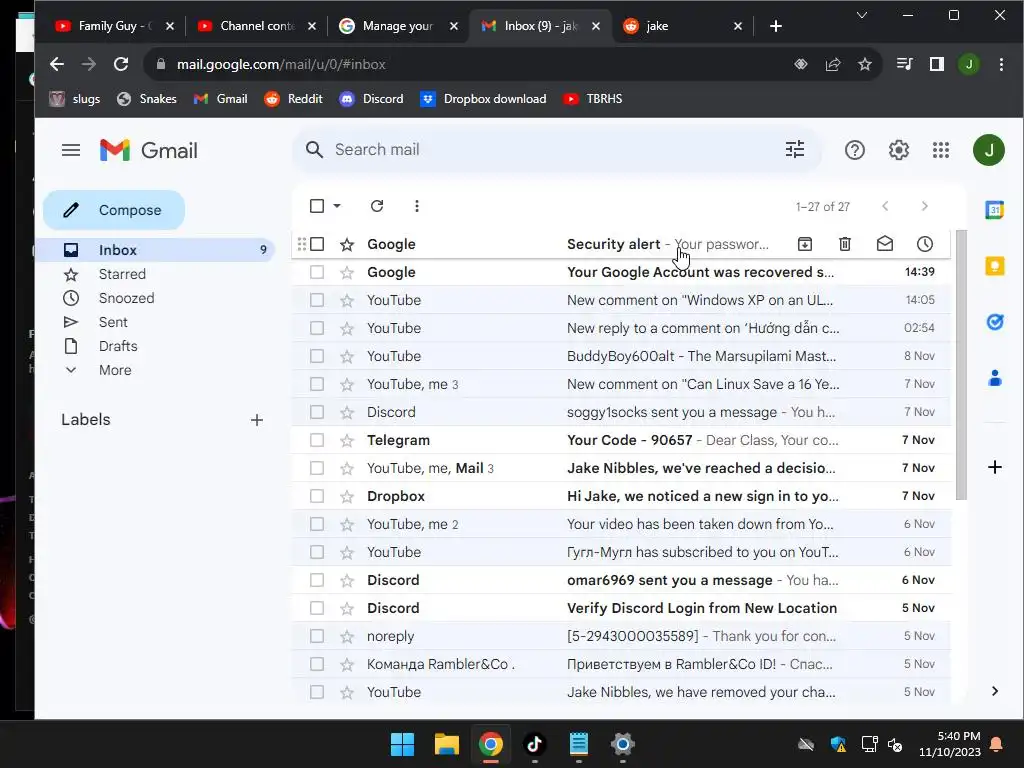Open Chrome three-dot menu
This screenshot has height=768, width=1024.
[x=1000, y=64]
